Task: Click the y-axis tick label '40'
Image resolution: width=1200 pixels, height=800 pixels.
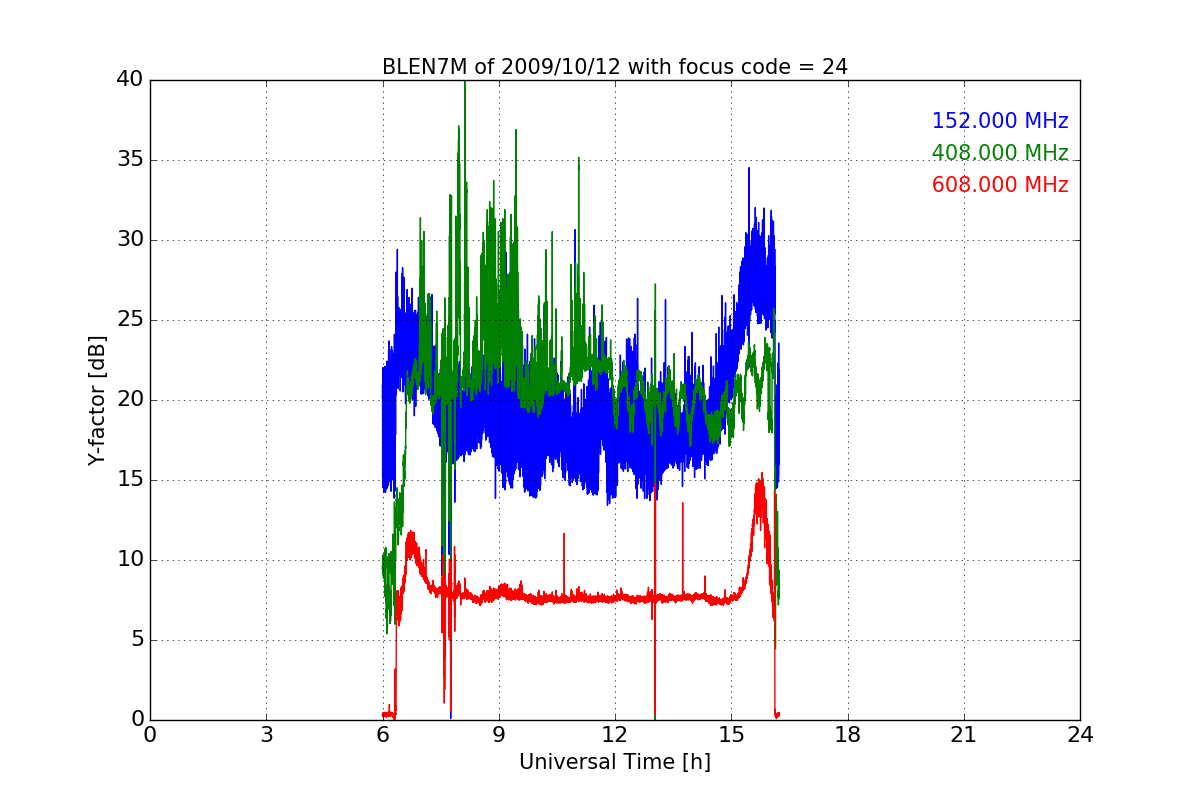Action: 130,80
